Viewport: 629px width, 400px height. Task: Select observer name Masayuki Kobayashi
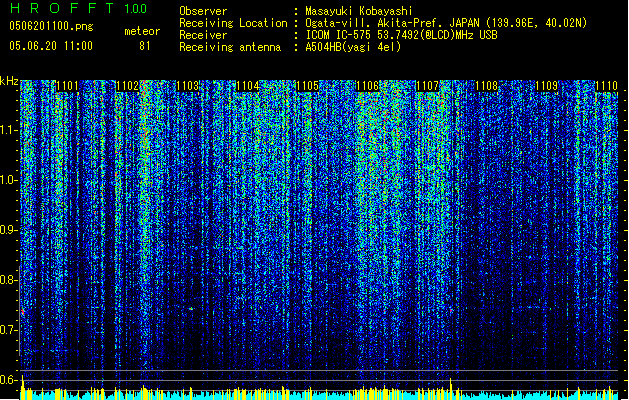(x=359, y=11)
